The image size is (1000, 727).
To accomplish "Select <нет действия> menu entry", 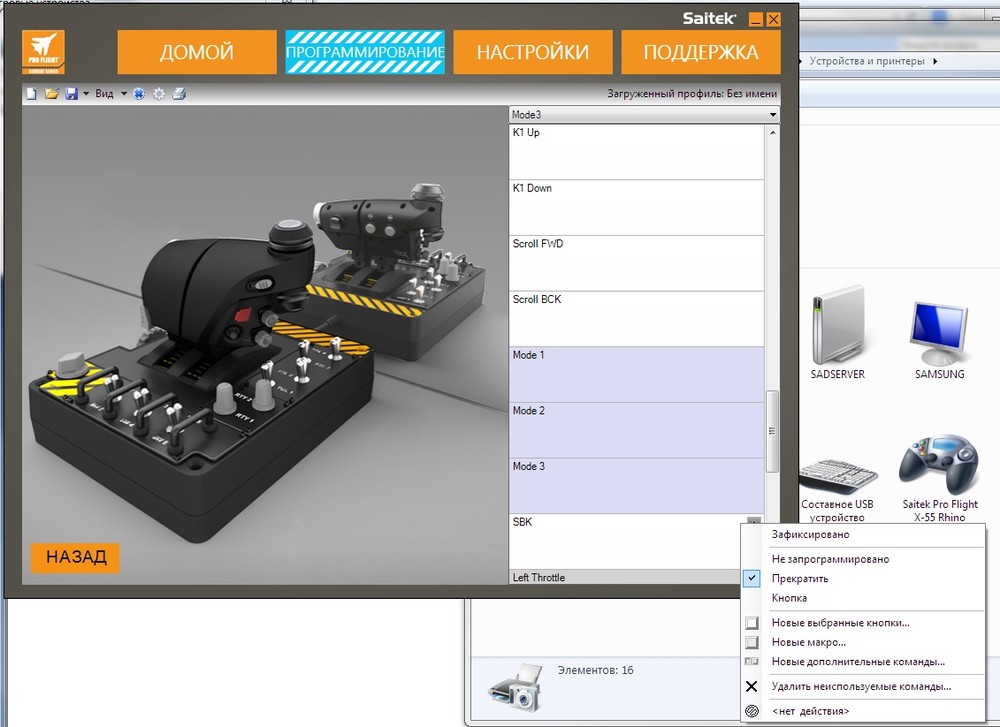I will [x=863, y=711].
